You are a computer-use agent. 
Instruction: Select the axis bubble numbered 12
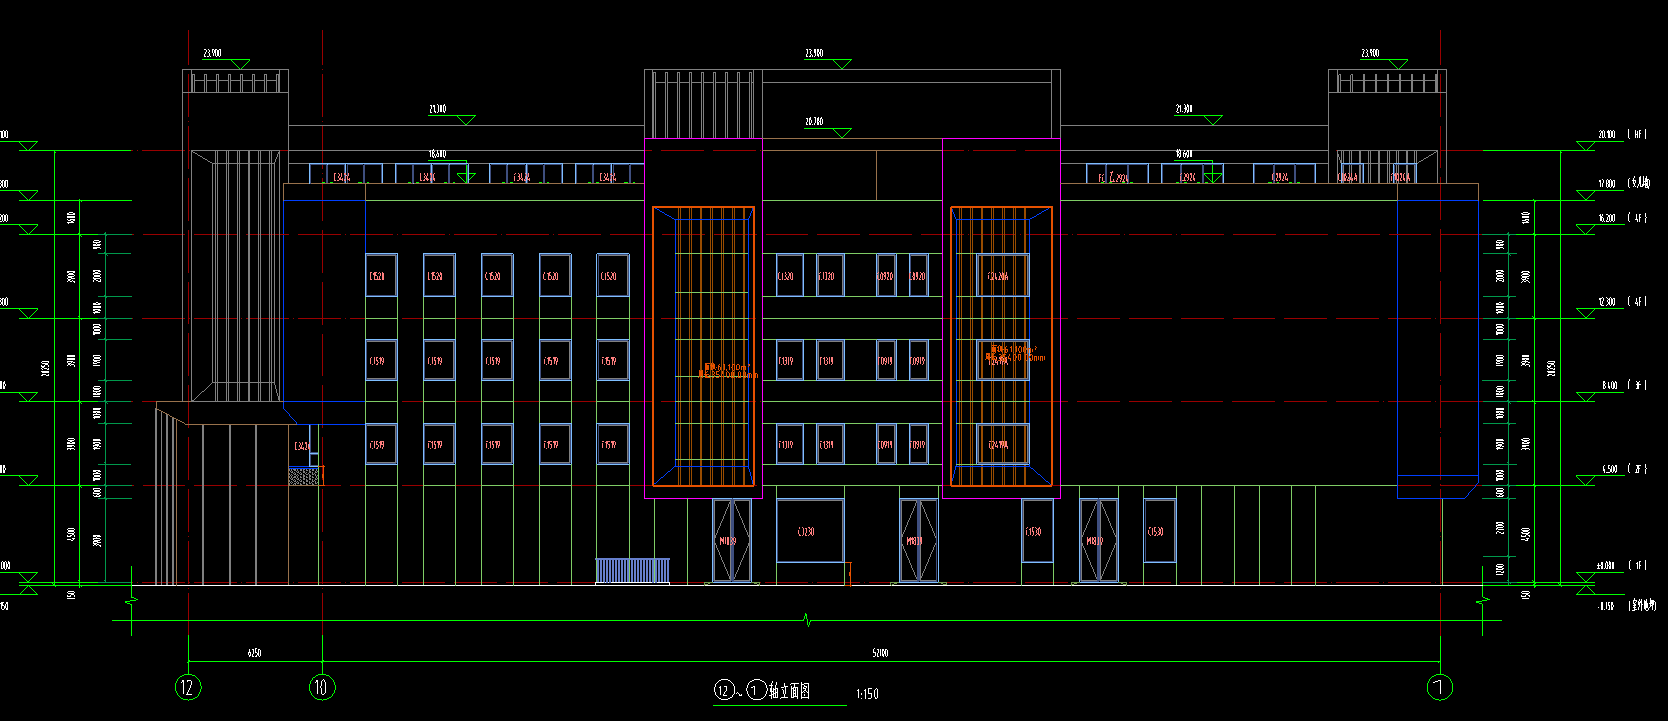tap(188, 687)
